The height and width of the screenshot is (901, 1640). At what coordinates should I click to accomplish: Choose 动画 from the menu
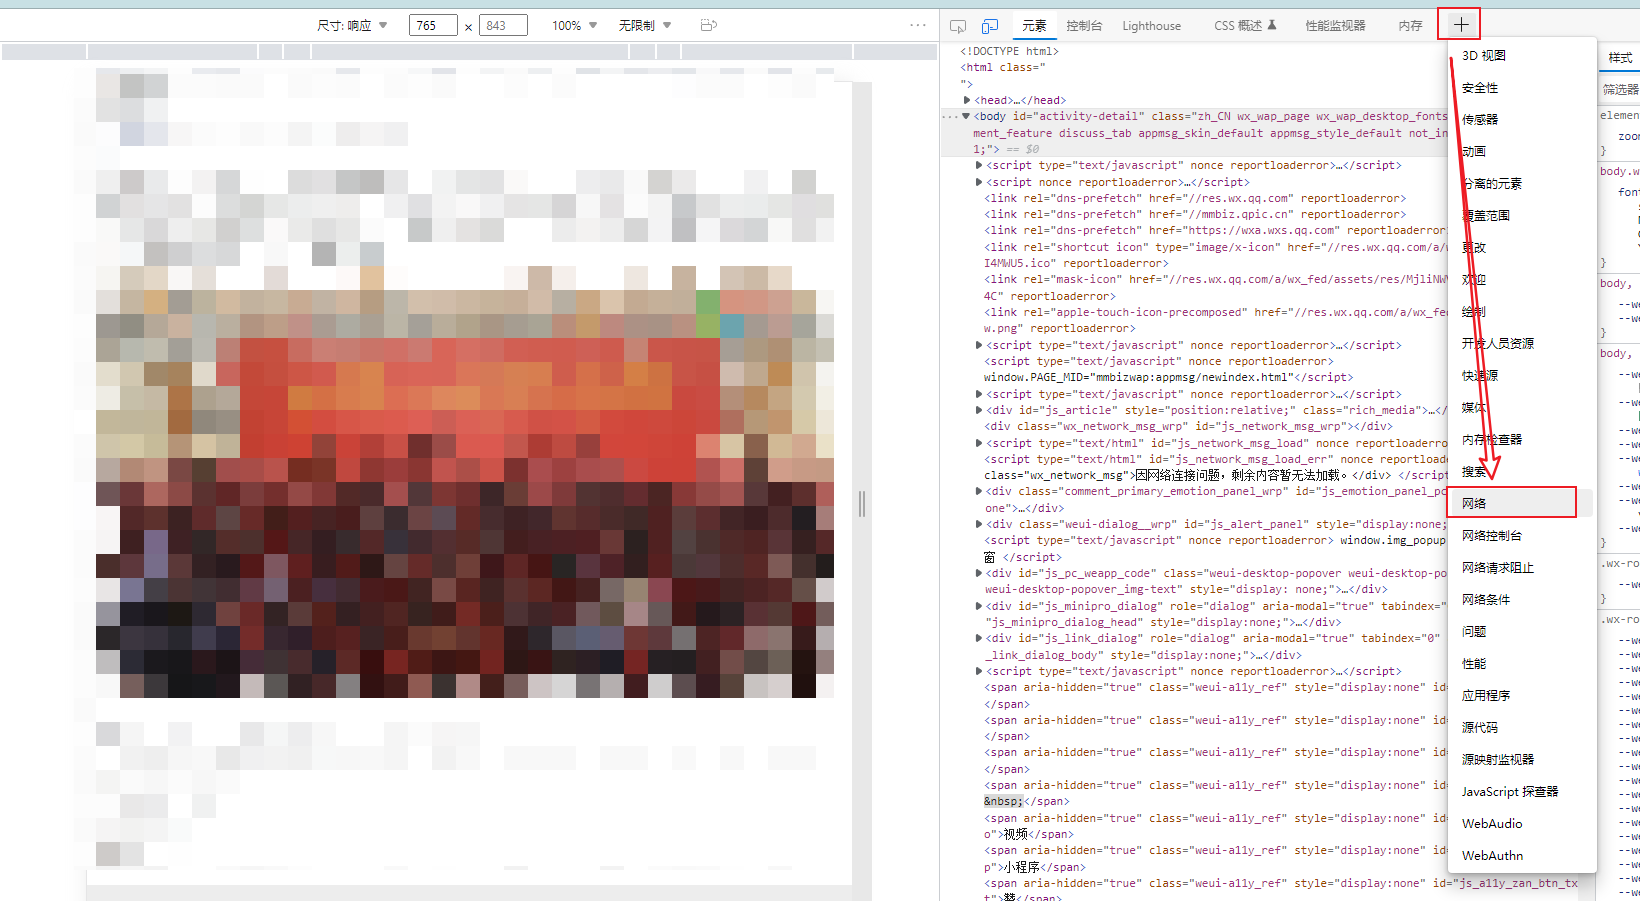(x=1521, y=152)
